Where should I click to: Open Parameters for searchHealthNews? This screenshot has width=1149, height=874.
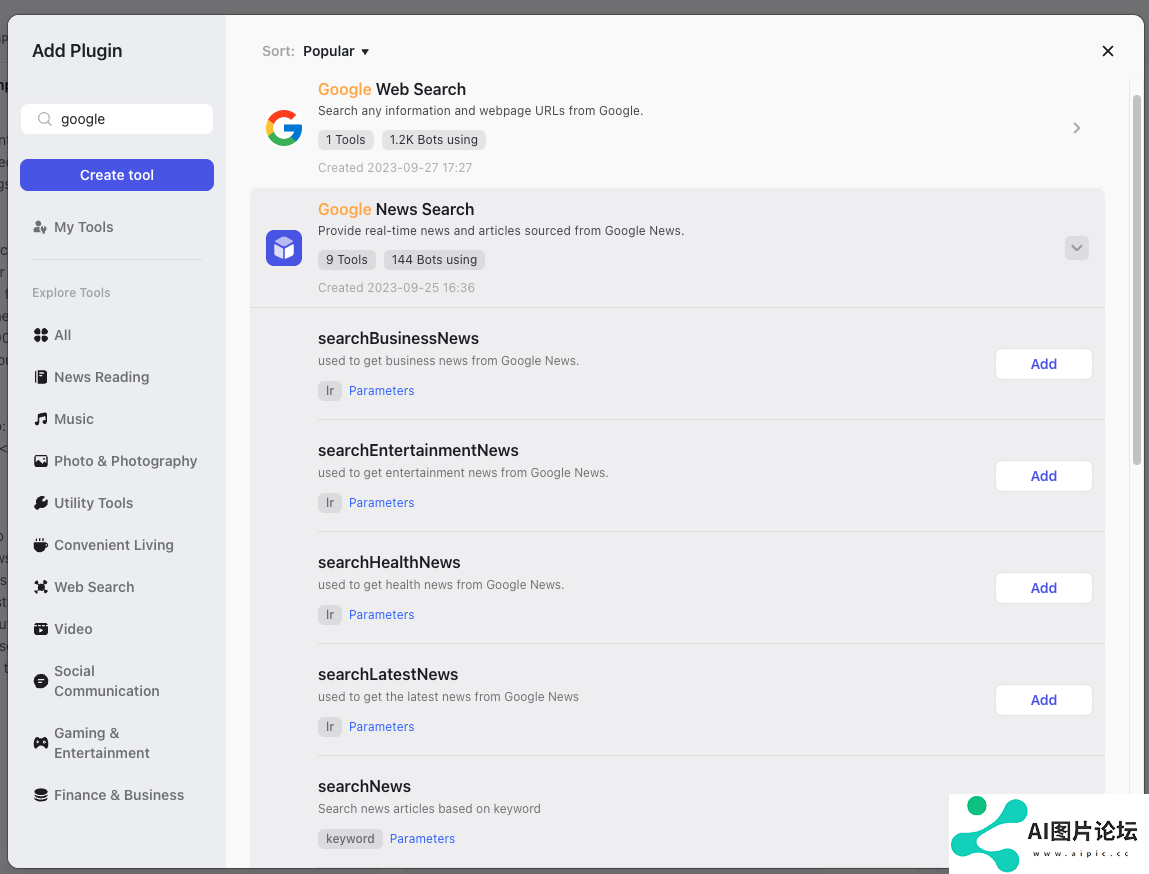tap(381, 615)
